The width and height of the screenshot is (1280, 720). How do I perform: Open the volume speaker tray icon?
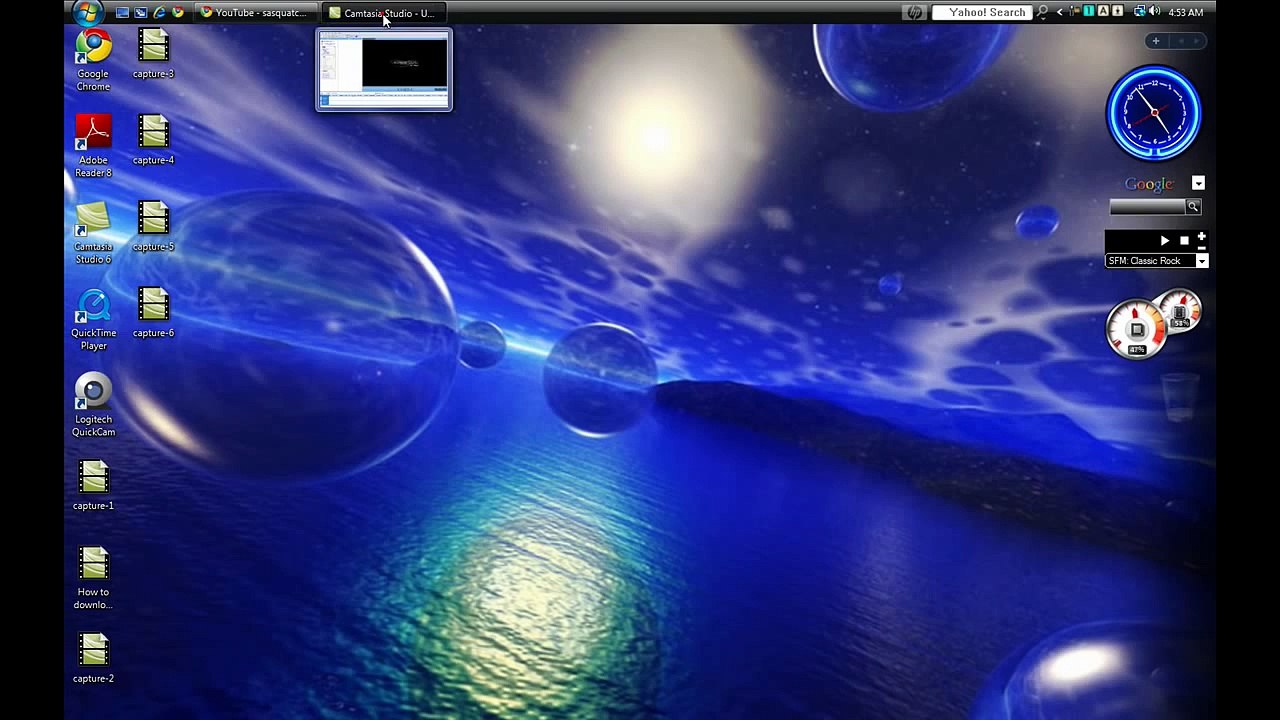pos(1155,12)
